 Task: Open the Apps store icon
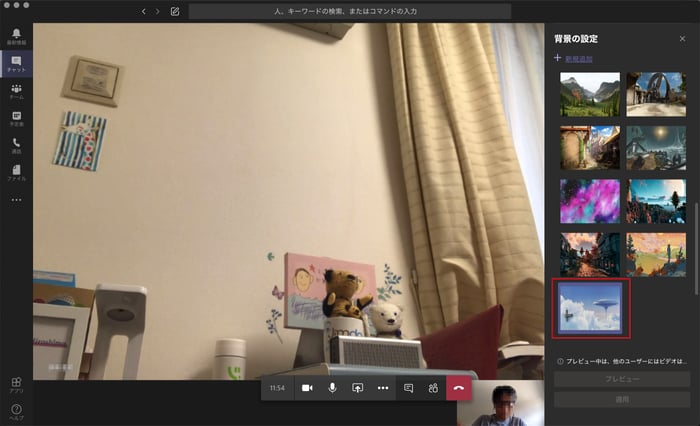click(16, 384)
